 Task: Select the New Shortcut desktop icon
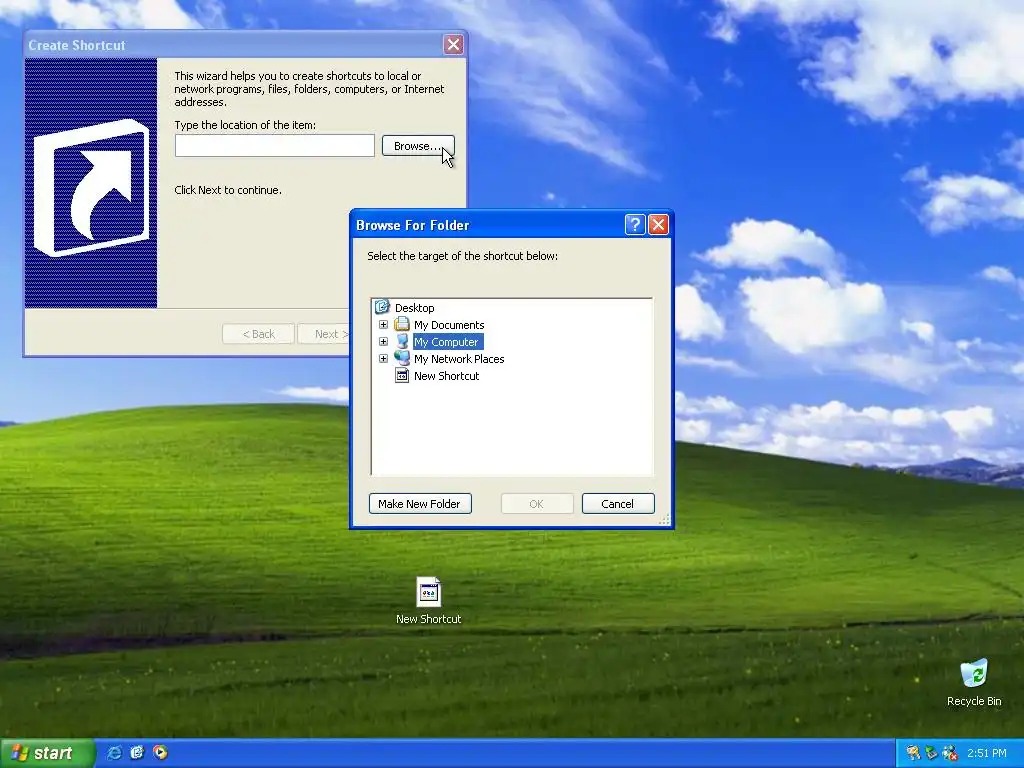428,601
